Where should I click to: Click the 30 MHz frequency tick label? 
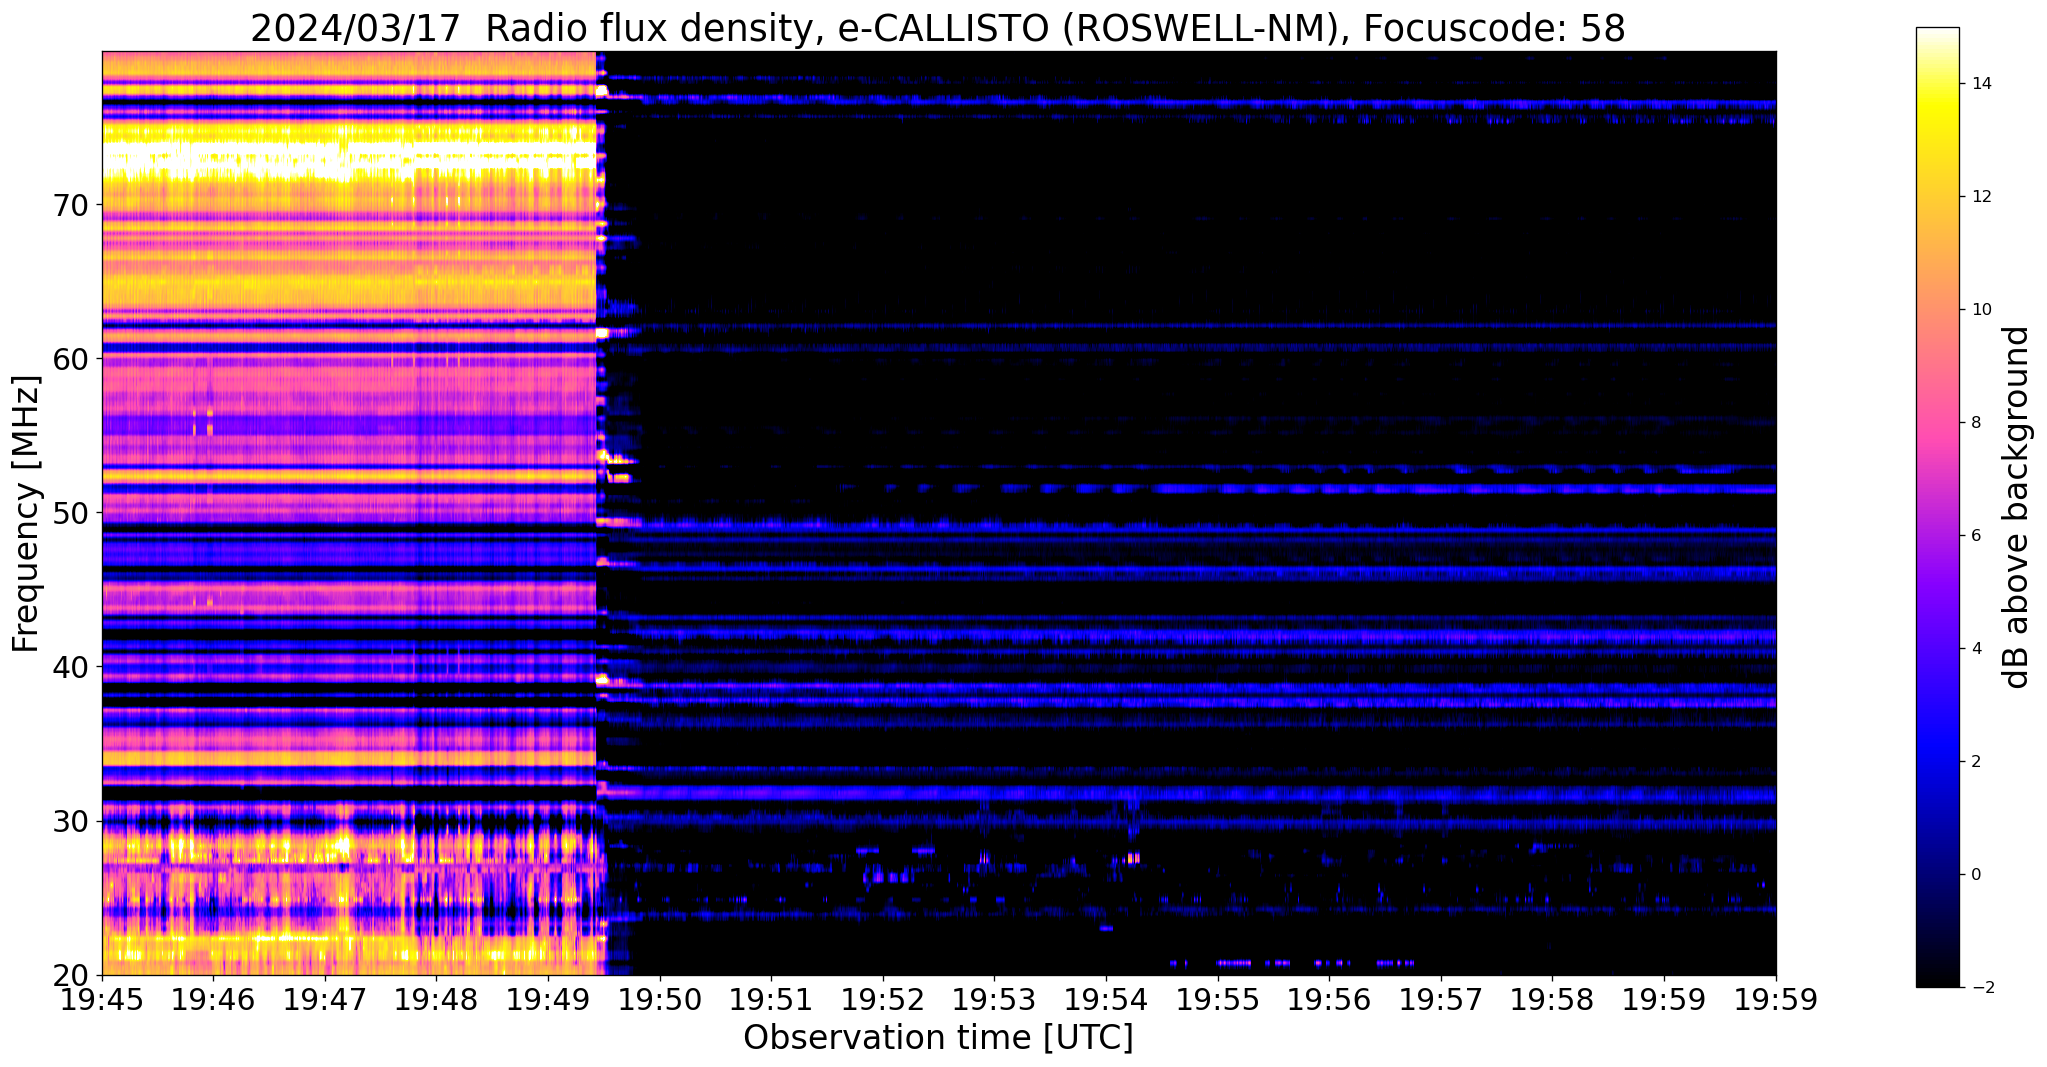click(x=71, y=821)
